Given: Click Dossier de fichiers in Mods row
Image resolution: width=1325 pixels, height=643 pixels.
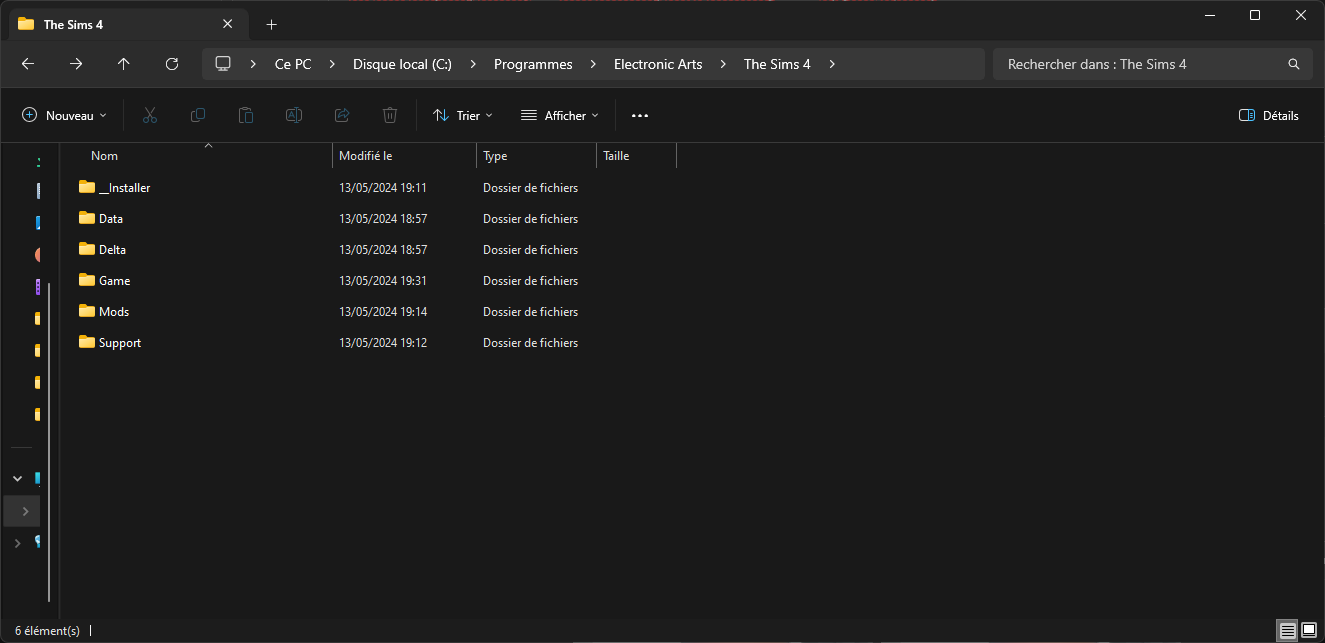Looking at the screenshot, I should (x=530, y=312).
